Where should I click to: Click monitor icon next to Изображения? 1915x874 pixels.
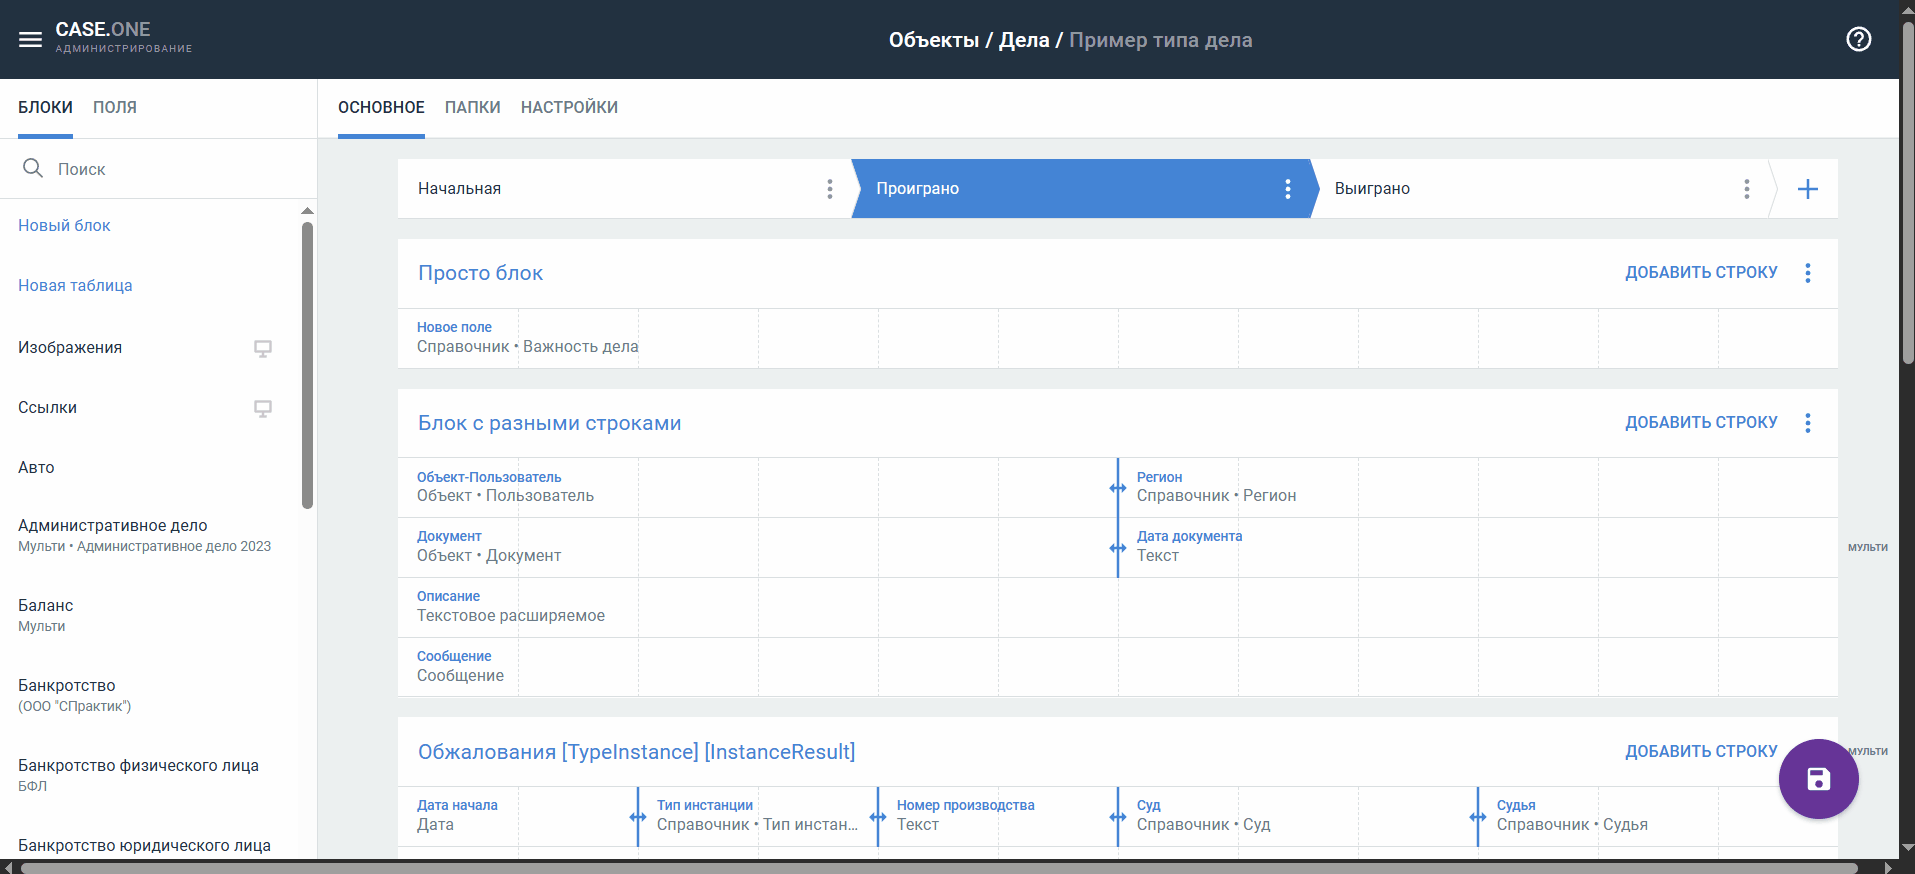coord(263,348)
